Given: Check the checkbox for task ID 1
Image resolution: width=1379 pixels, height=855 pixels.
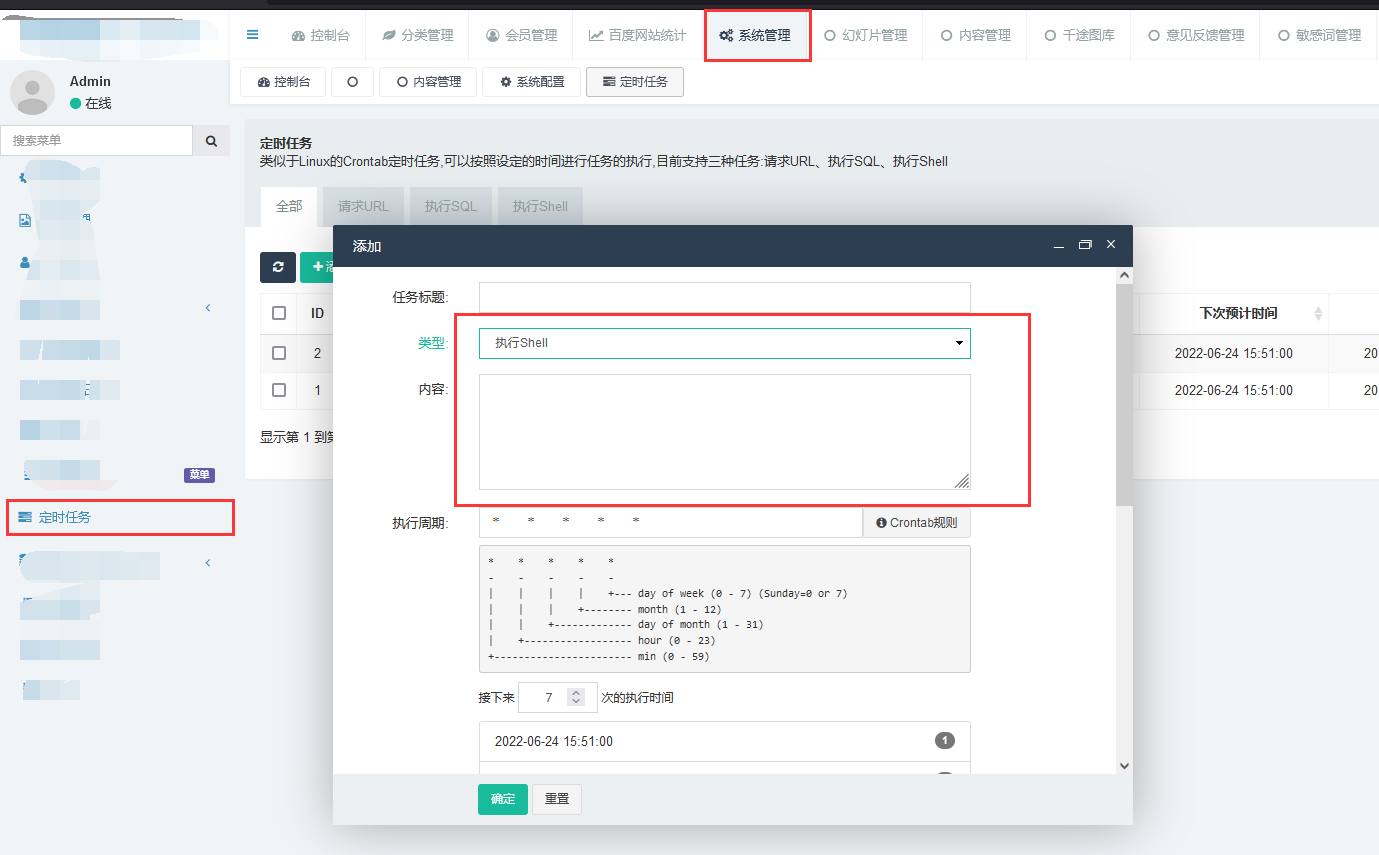Looking at the screenshot, I should point(277,390).
